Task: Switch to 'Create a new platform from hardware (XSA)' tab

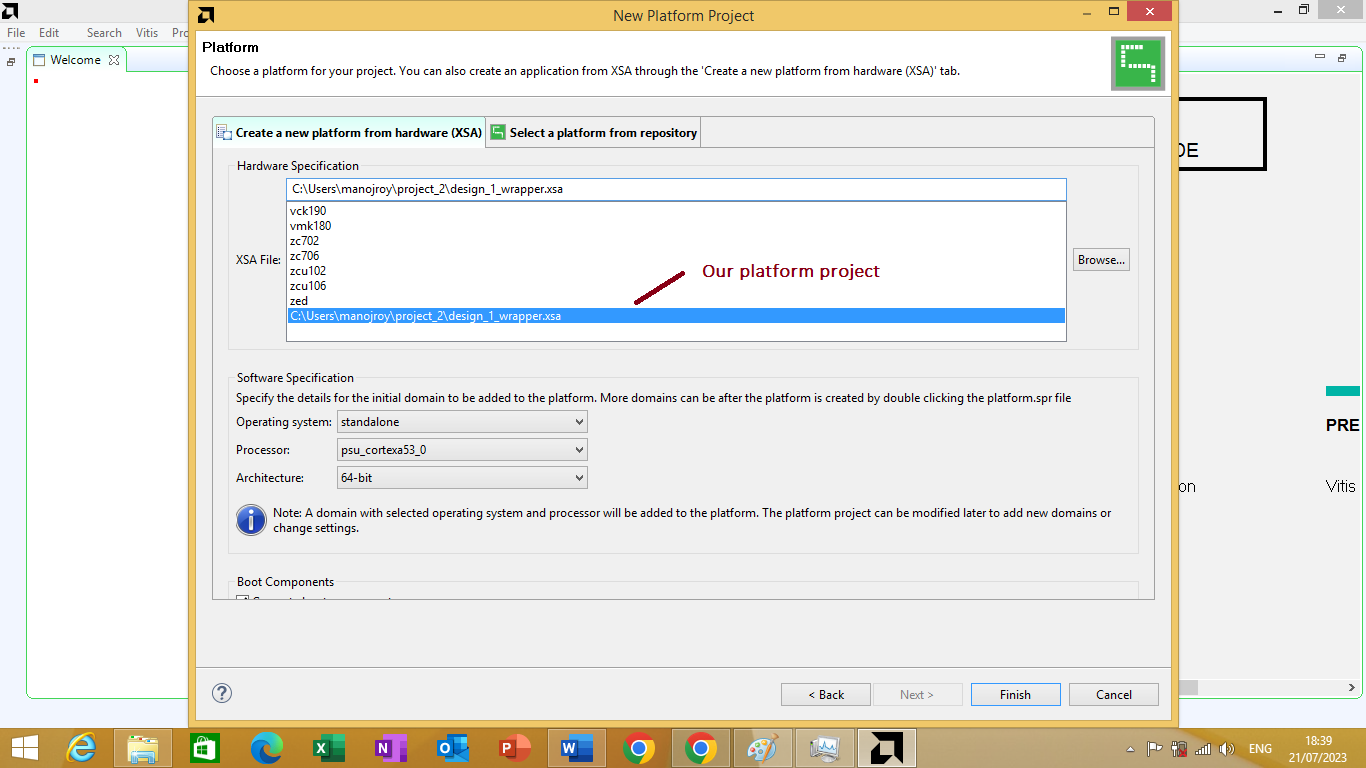Action: (x=349, y=132)
